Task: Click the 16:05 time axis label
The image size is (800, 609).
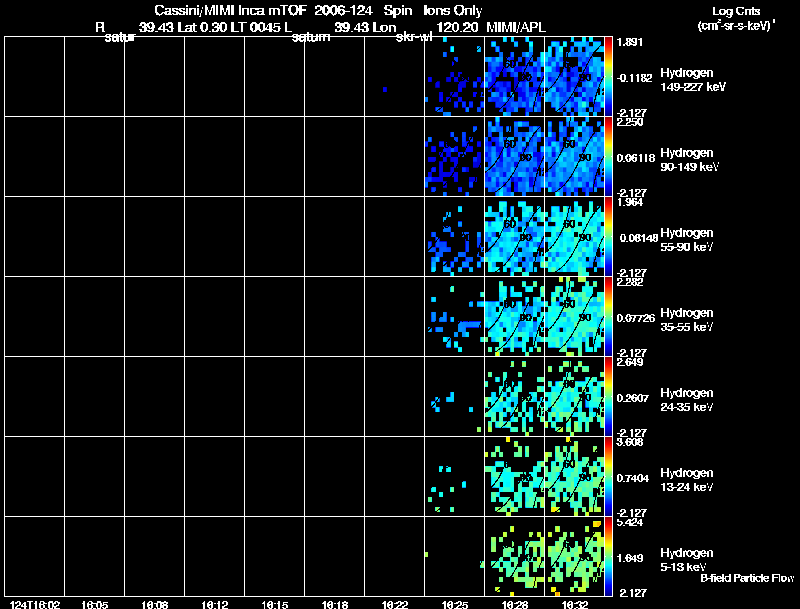Action: click(x=94, y=604)
